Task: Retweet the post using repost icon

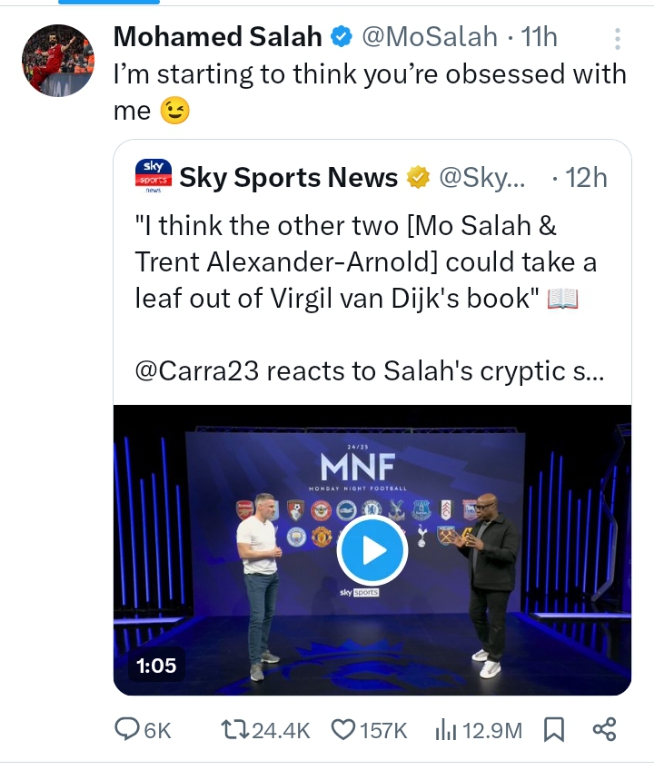Action: (235, 730)
